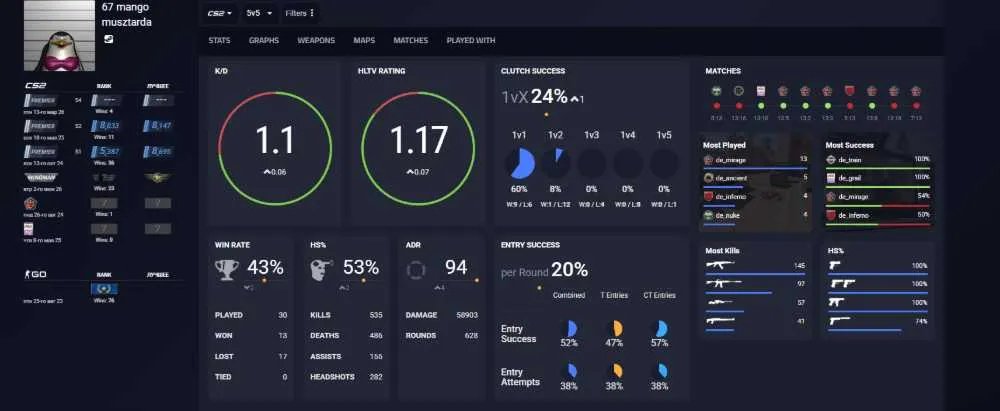
Task: Click the trophy icon in Win Rate card
Action: (226, 269)
